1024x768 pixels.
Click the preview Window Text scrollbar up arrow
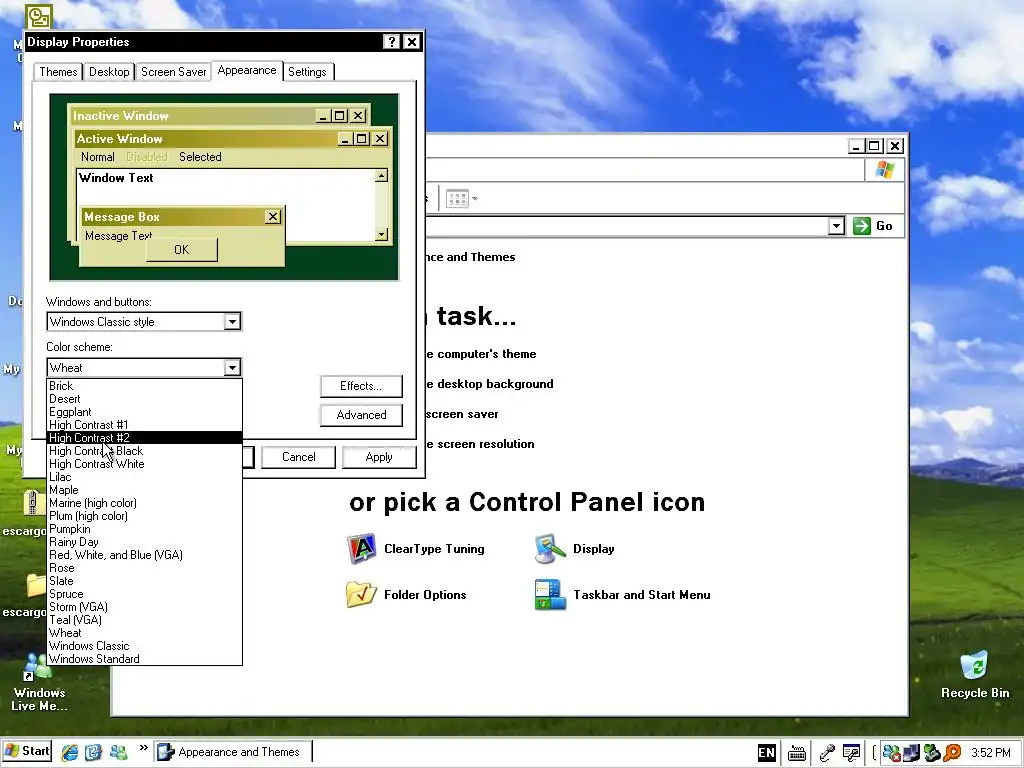[381, 176]
